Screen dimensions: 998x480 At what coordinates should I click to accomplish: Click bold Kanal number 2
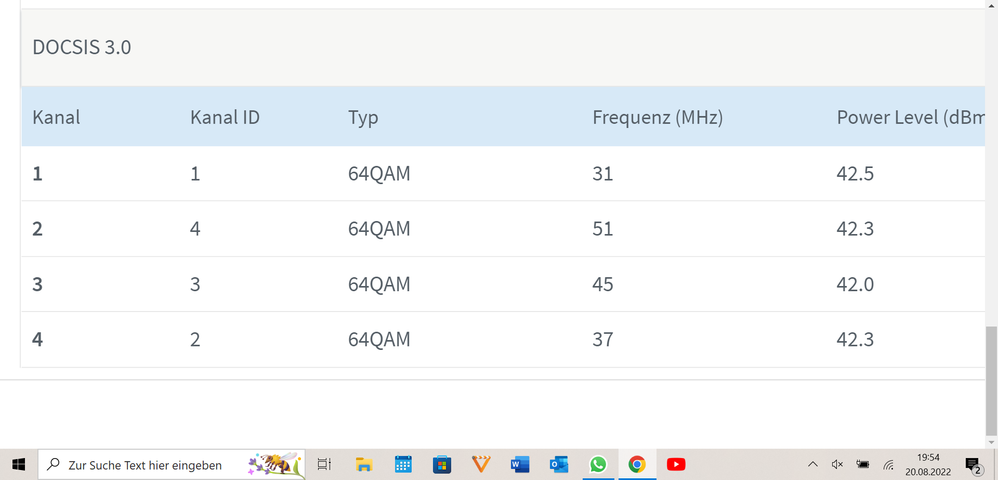click(x=38, y=229)
